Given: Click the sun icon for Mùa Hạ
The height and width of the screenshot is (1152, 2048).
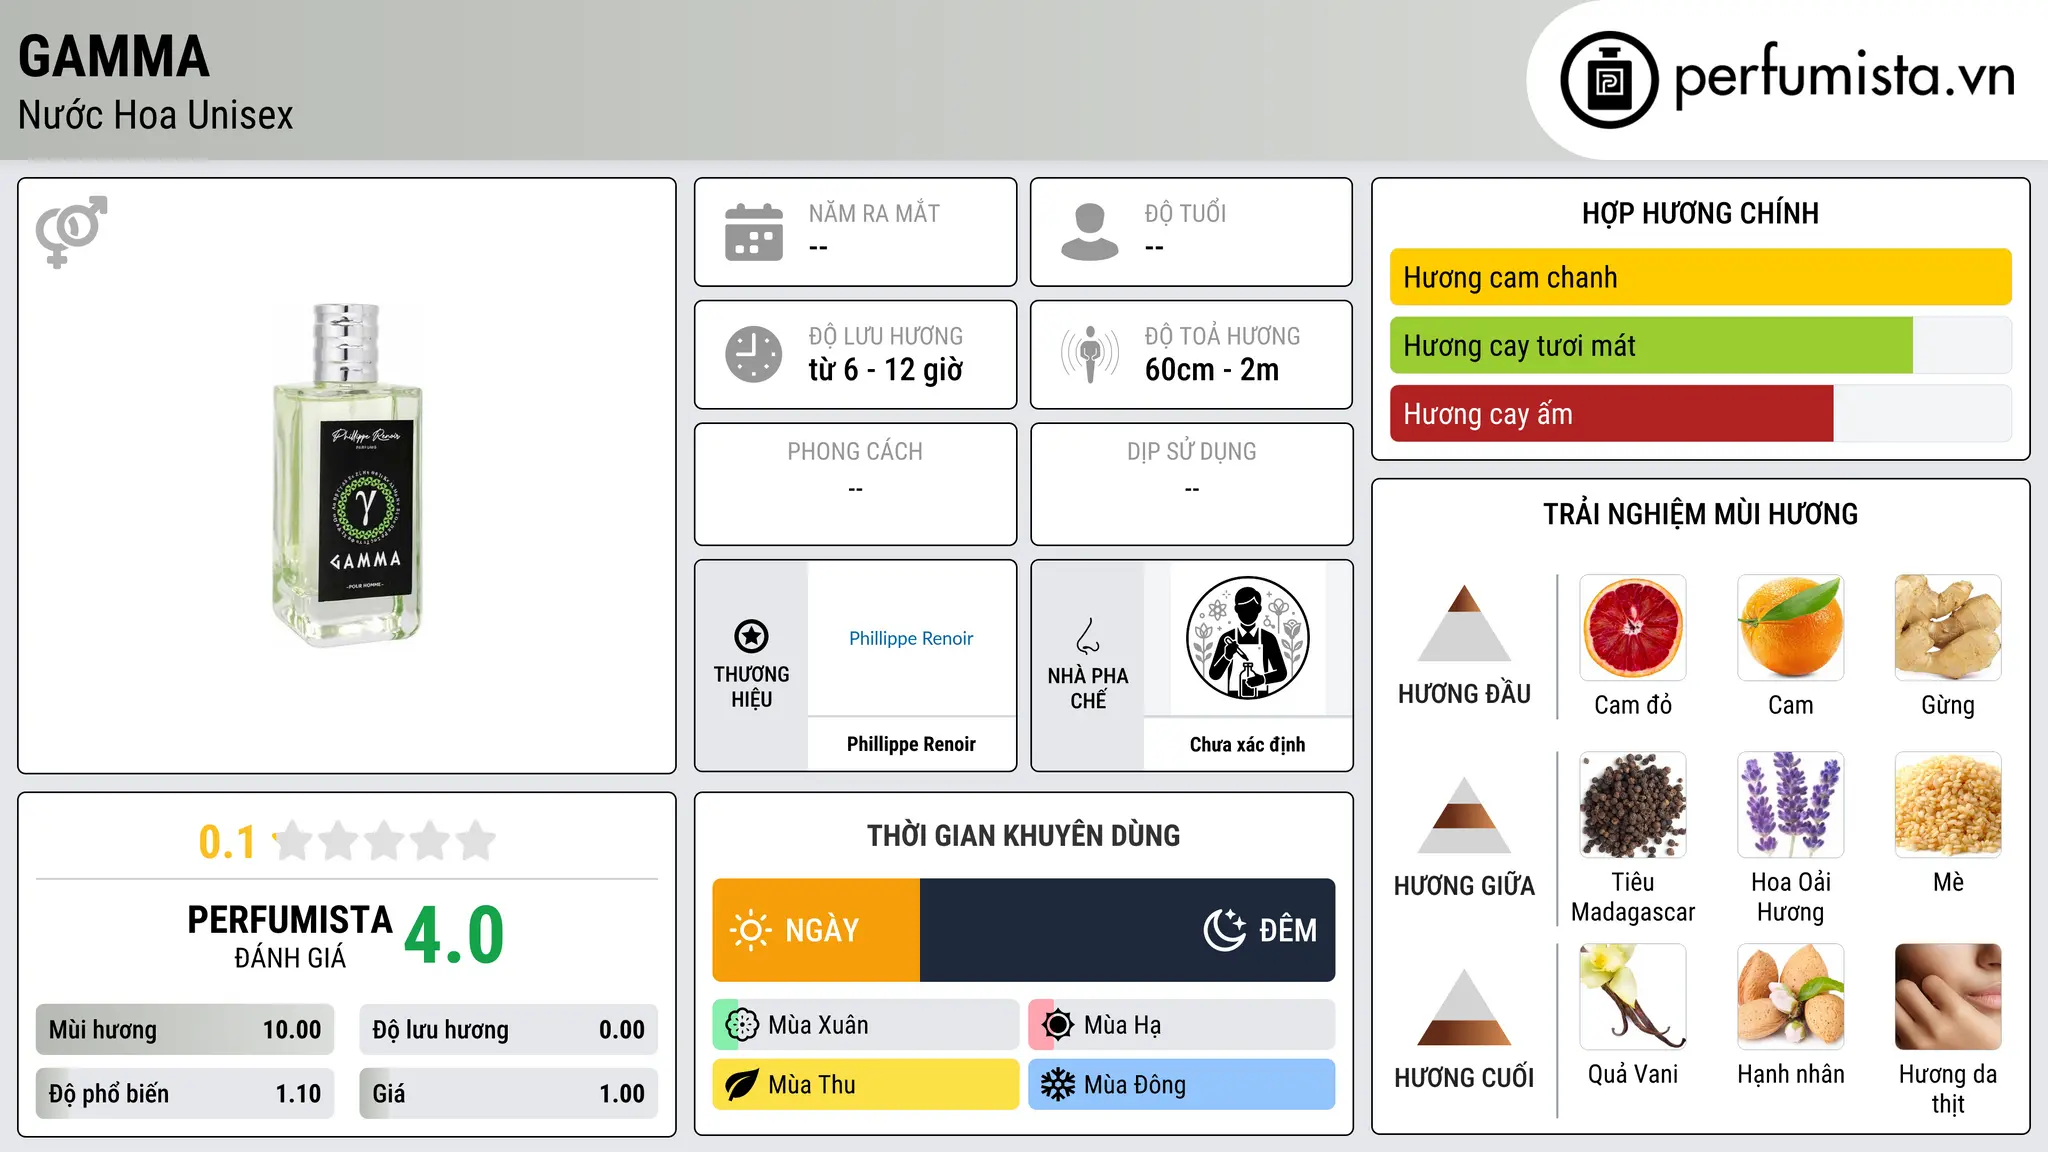Looking at the screenshot, I should point(1058,1025).
